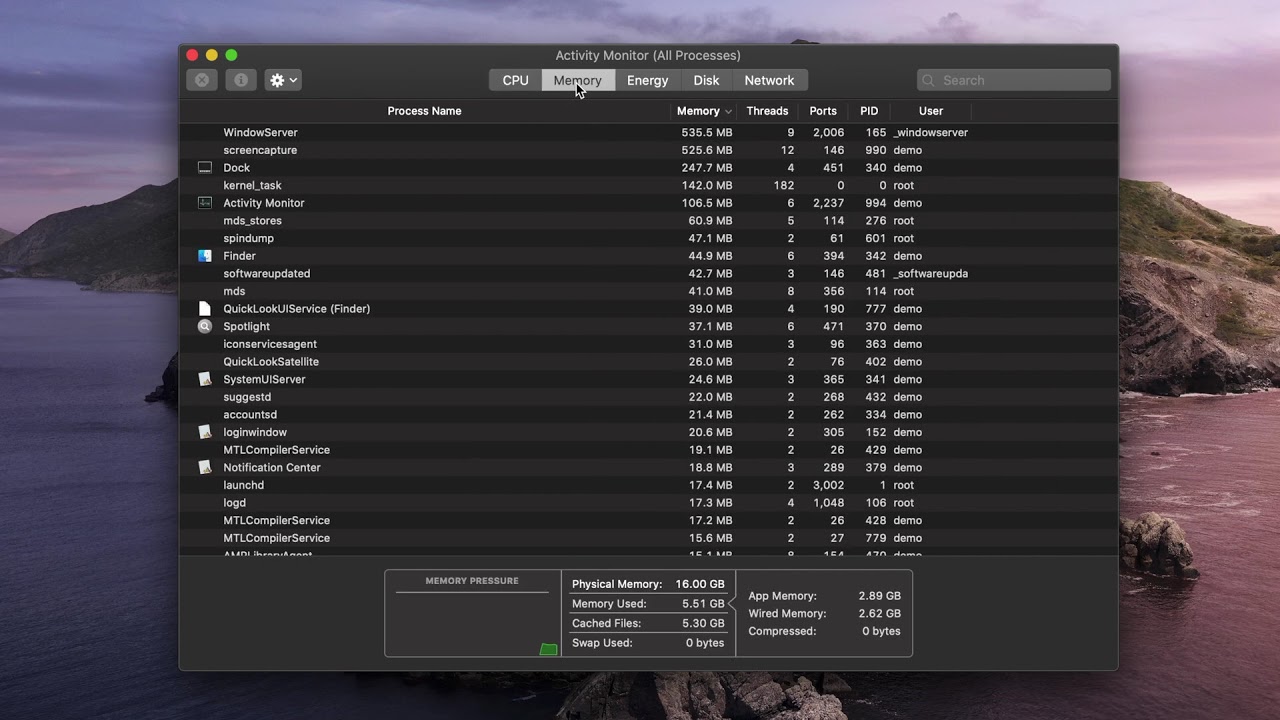Click the Swap Used 0 bytes entry

point(648,643)
